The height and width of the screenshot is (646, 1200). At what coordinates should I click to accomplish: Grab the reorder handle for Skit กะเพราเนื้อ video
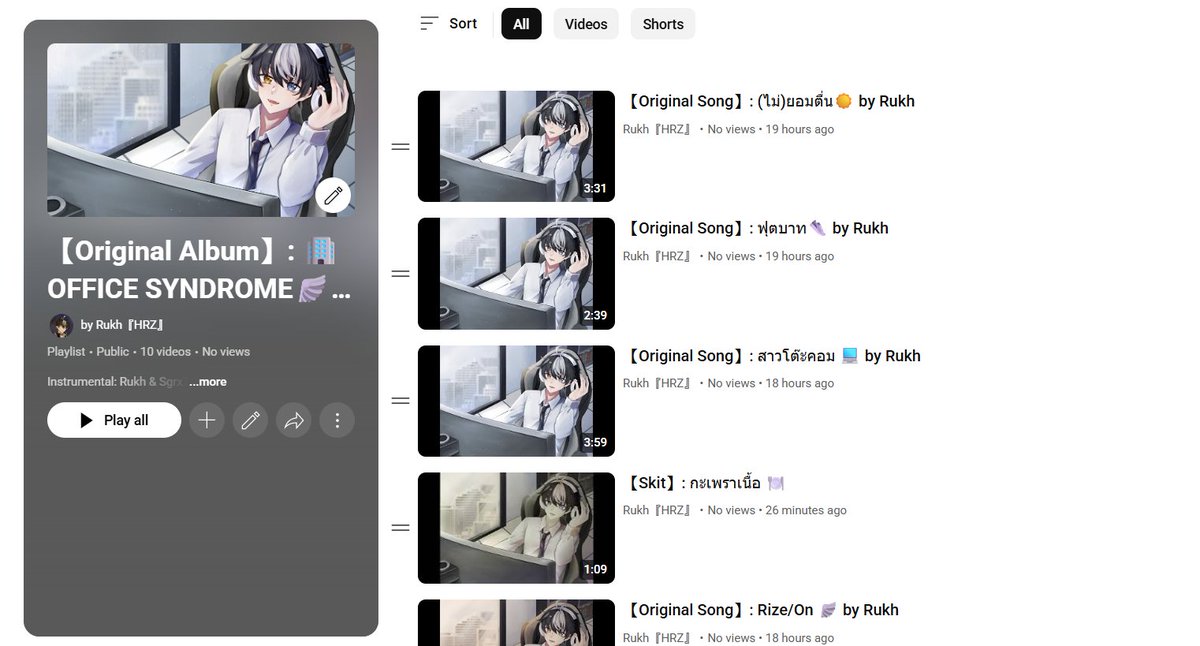400,528
